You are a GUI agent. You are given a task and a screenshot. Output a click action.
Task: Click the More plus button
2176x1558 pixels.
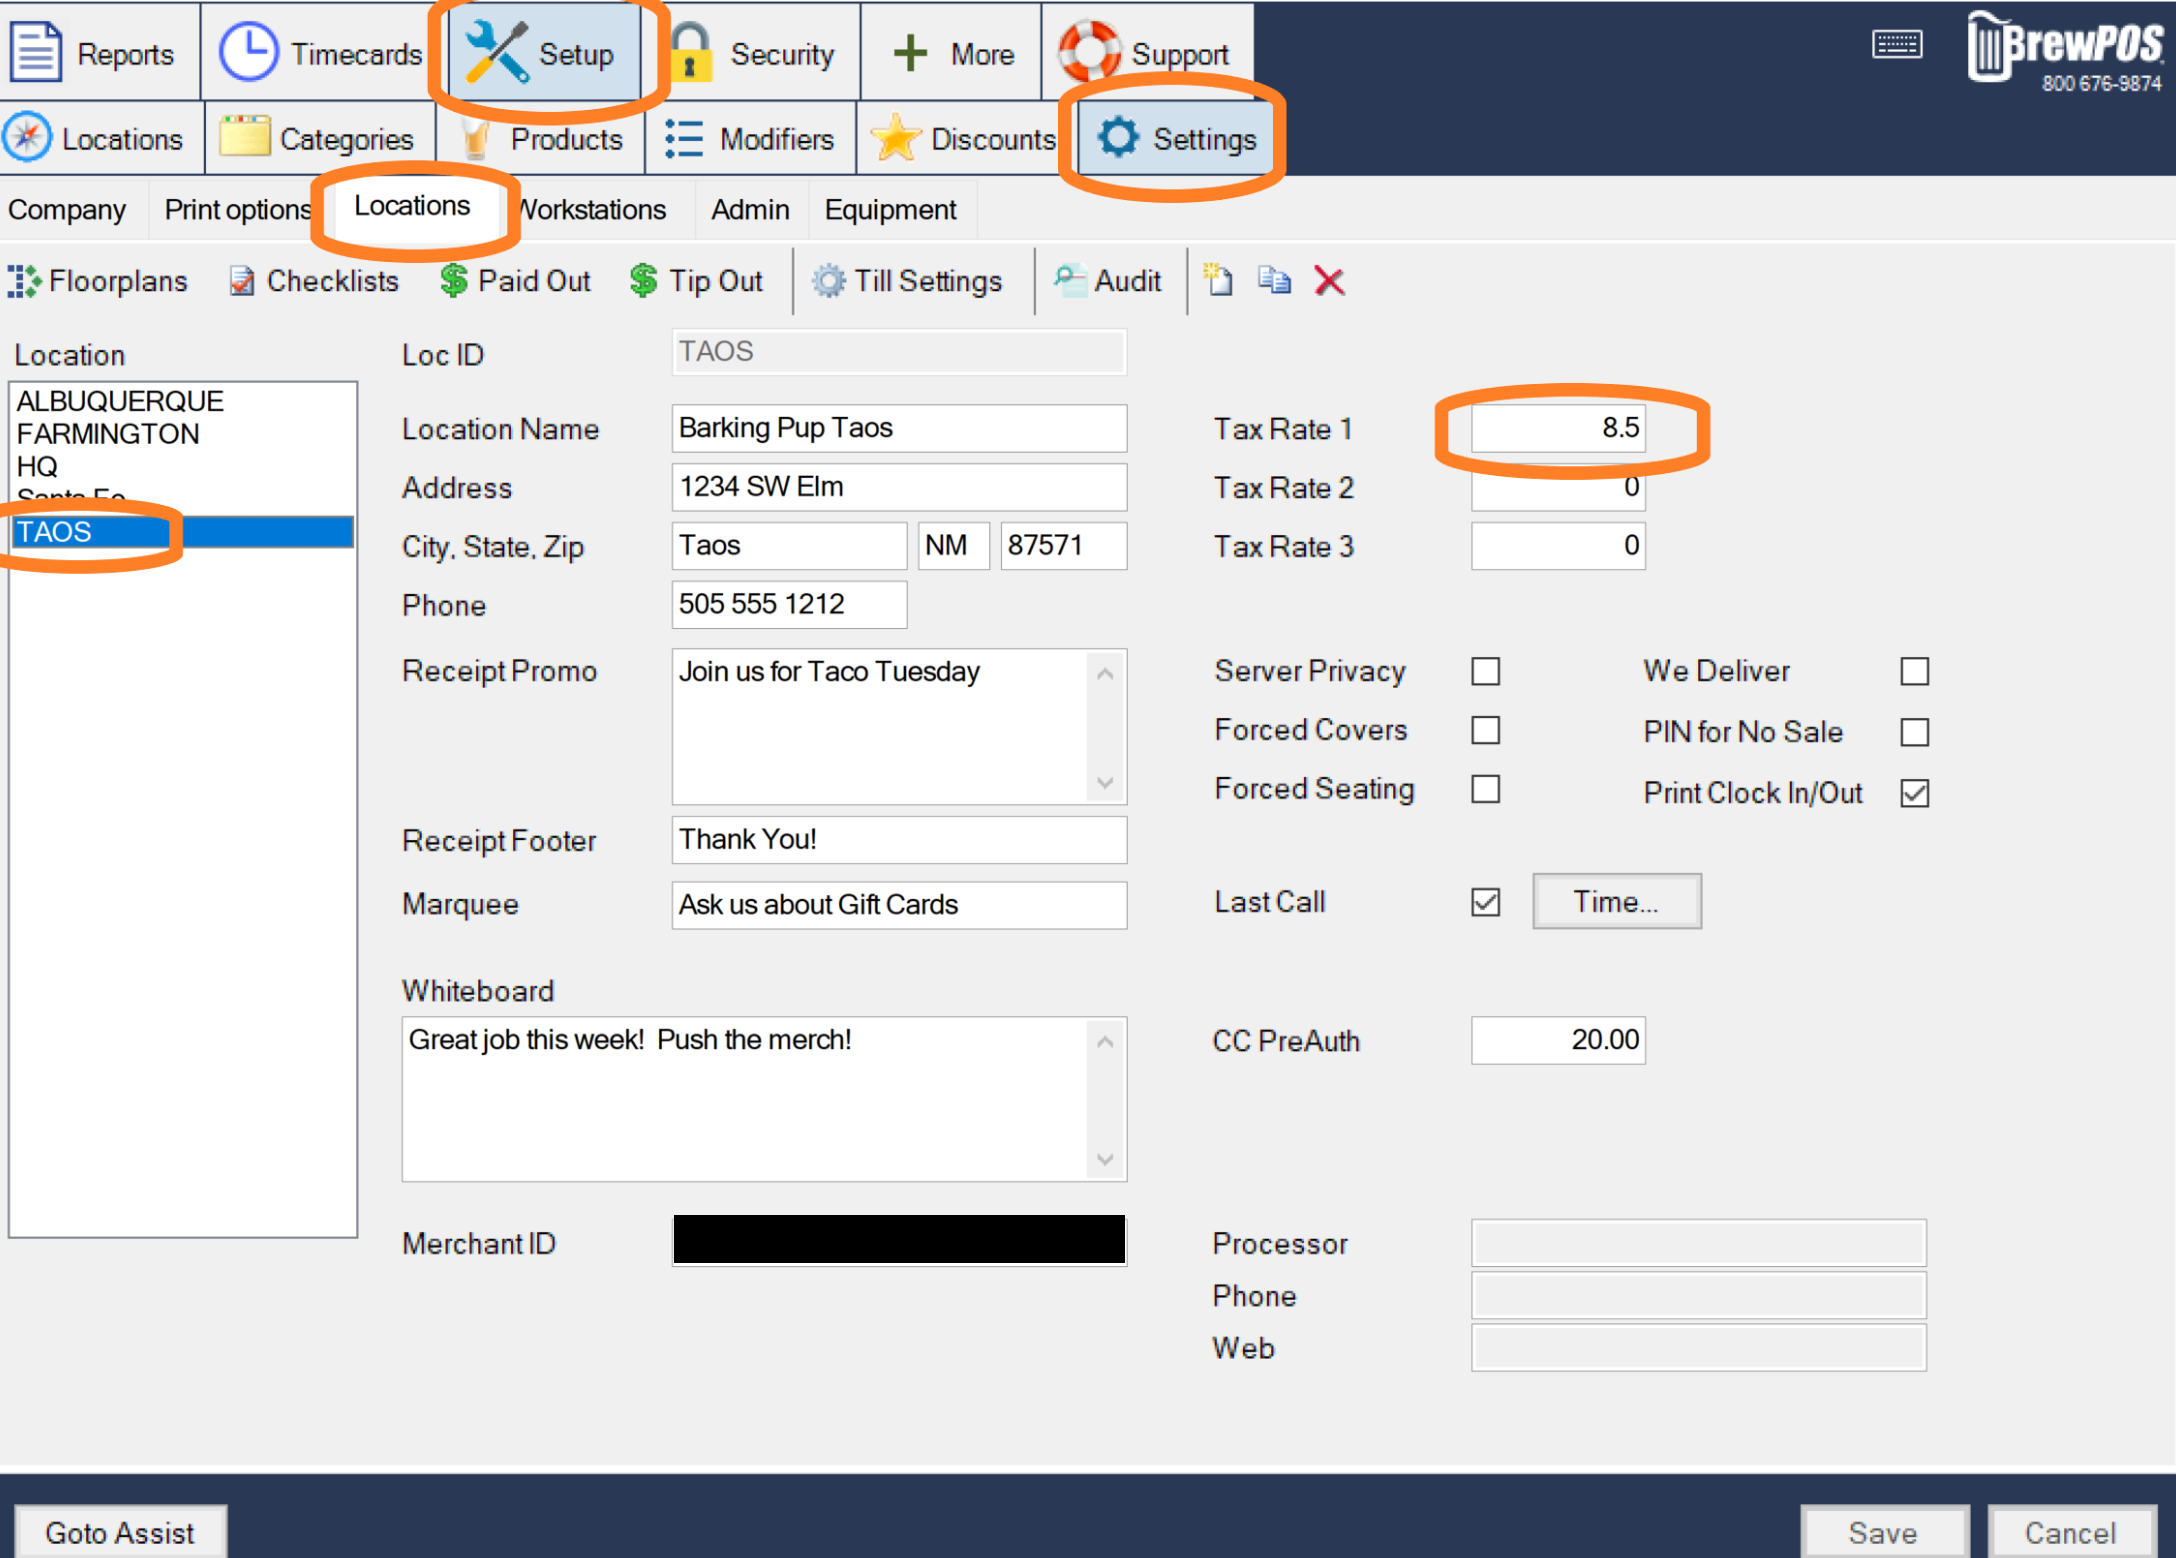(951, 52)
